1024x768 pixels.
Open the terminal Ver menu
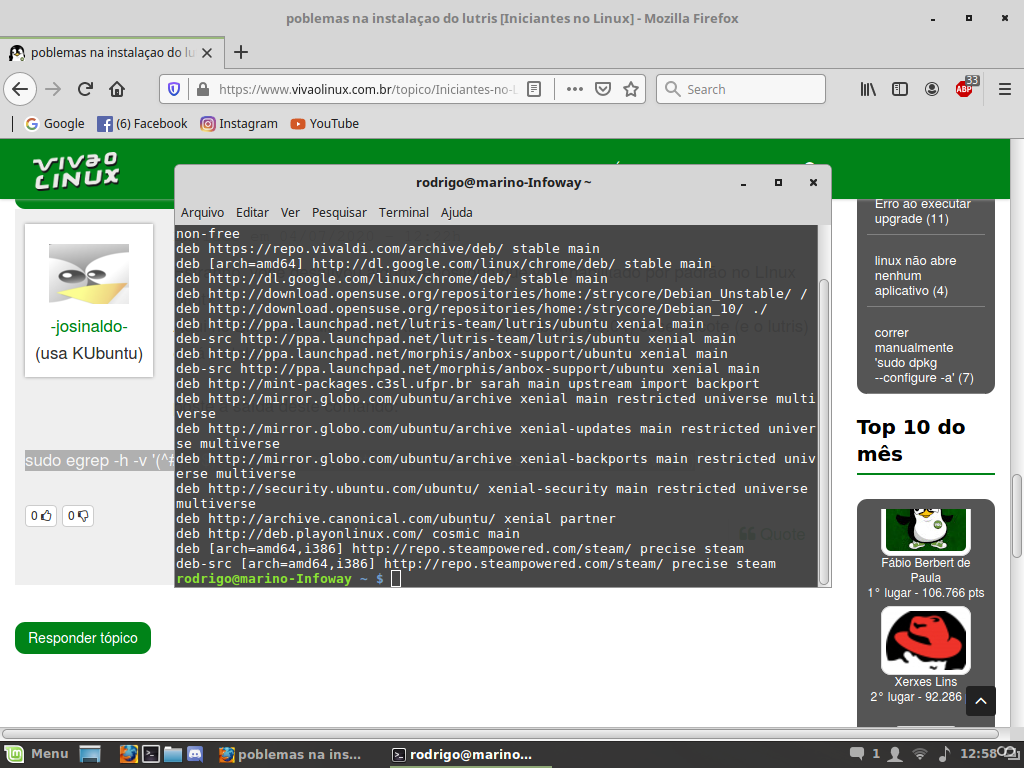click(x=290, y=212)
